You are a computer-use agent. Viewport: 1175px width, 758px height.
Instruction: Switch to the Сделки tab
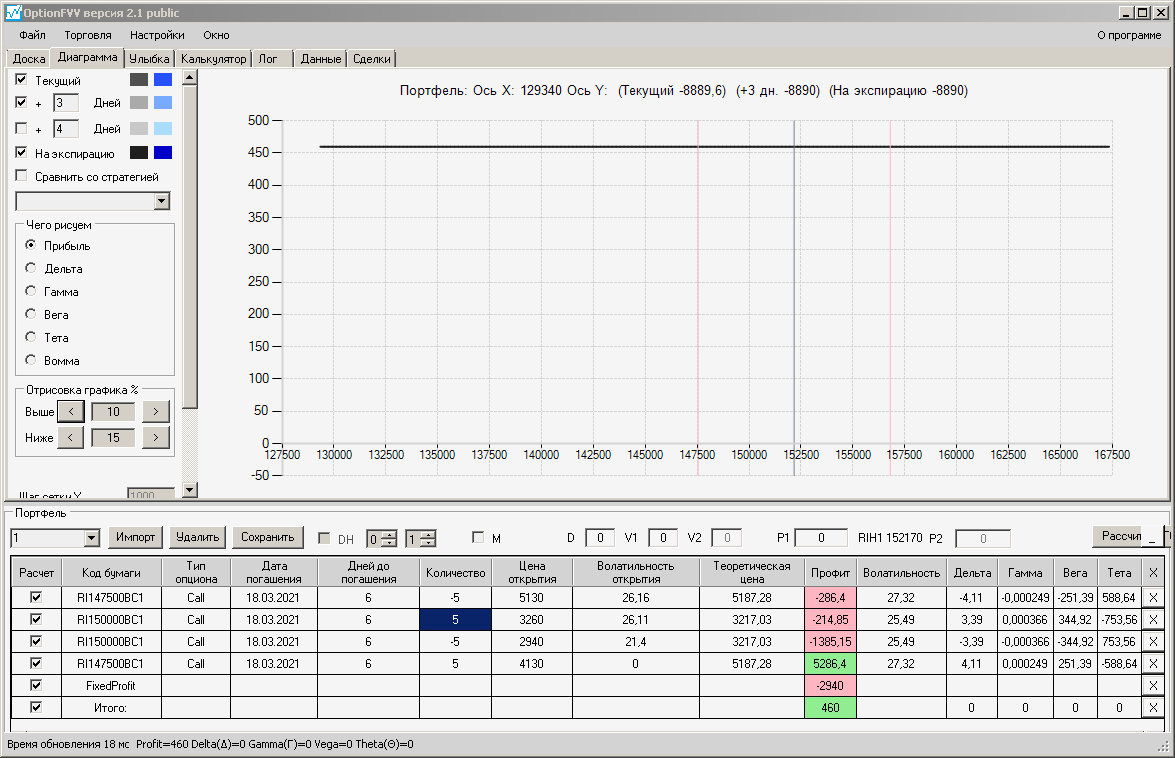pyautogui.click(x=372, y=58)
